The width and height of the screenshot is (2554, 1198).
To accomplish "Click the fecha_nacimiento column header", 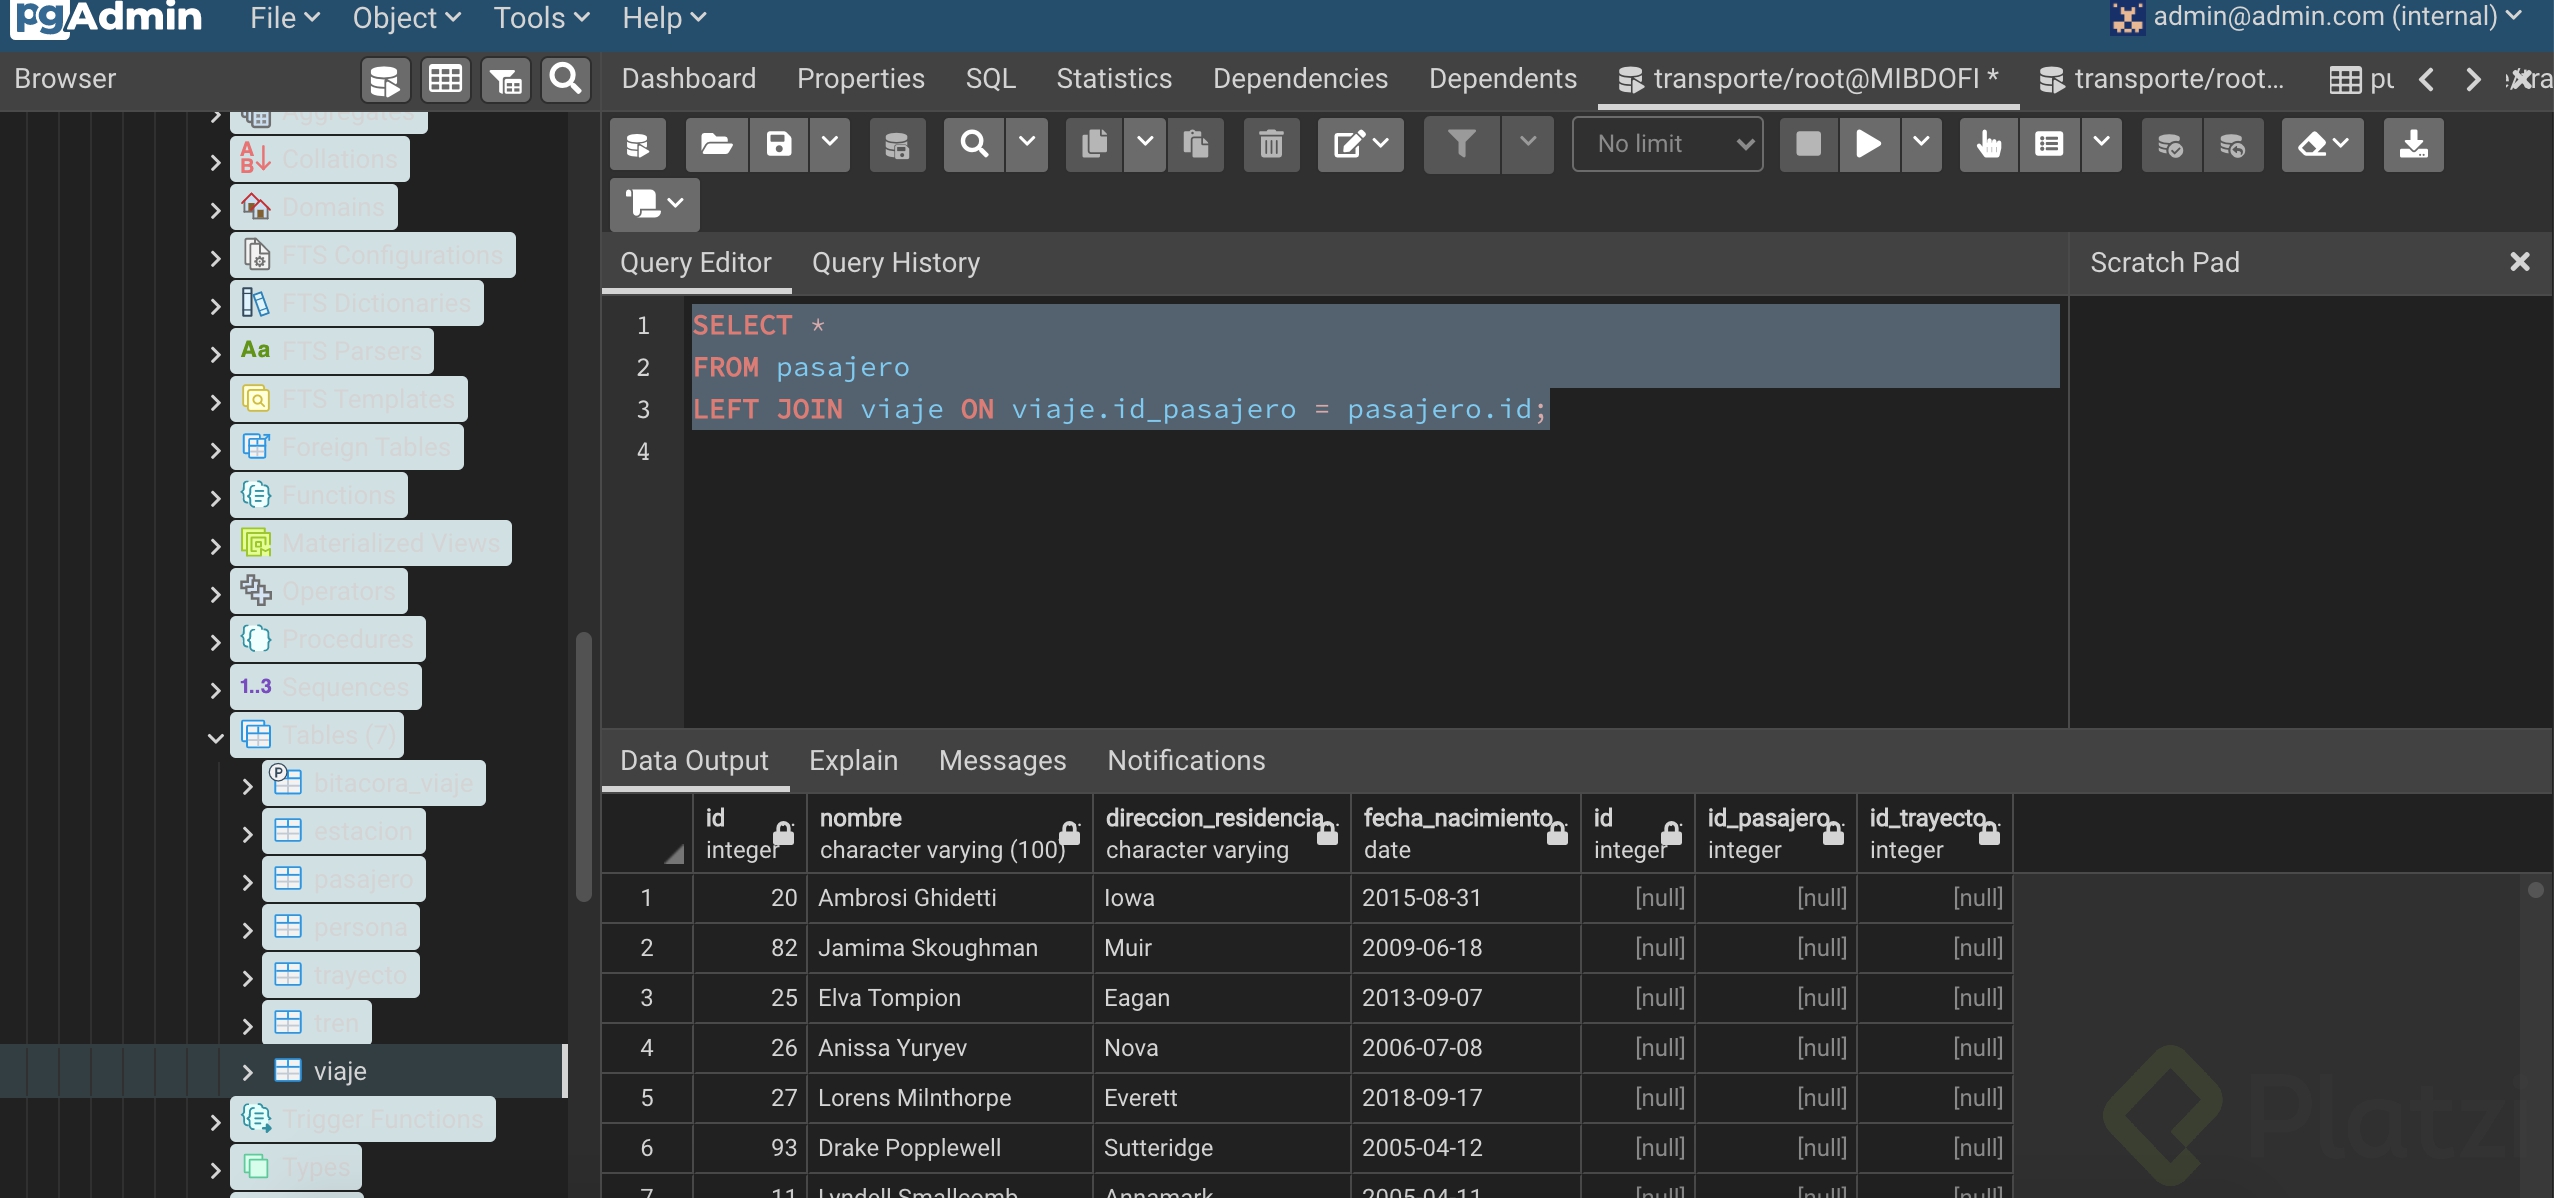I will pyautogui.click(x=1465, y=834).
